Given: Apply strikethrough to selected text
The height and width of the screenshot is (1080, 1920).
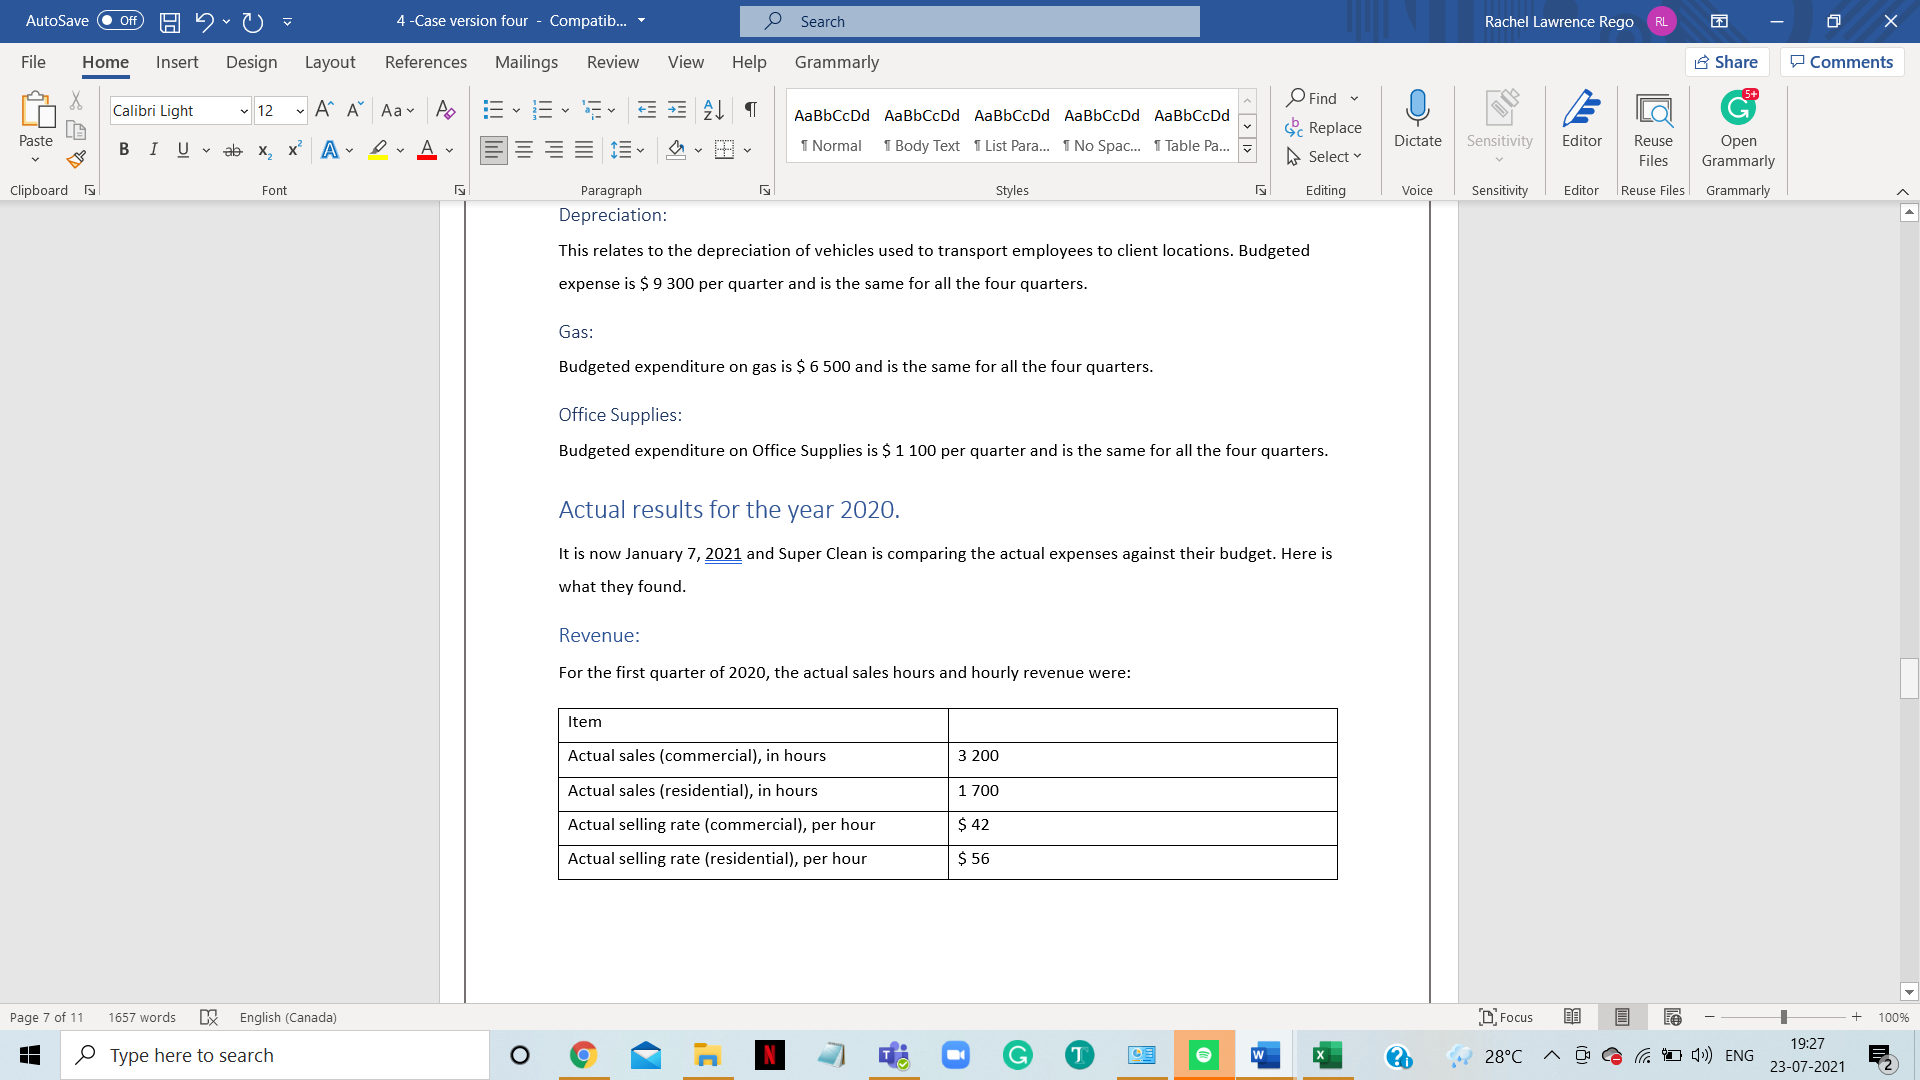Looking at the screenshot, I should [233, 149].
